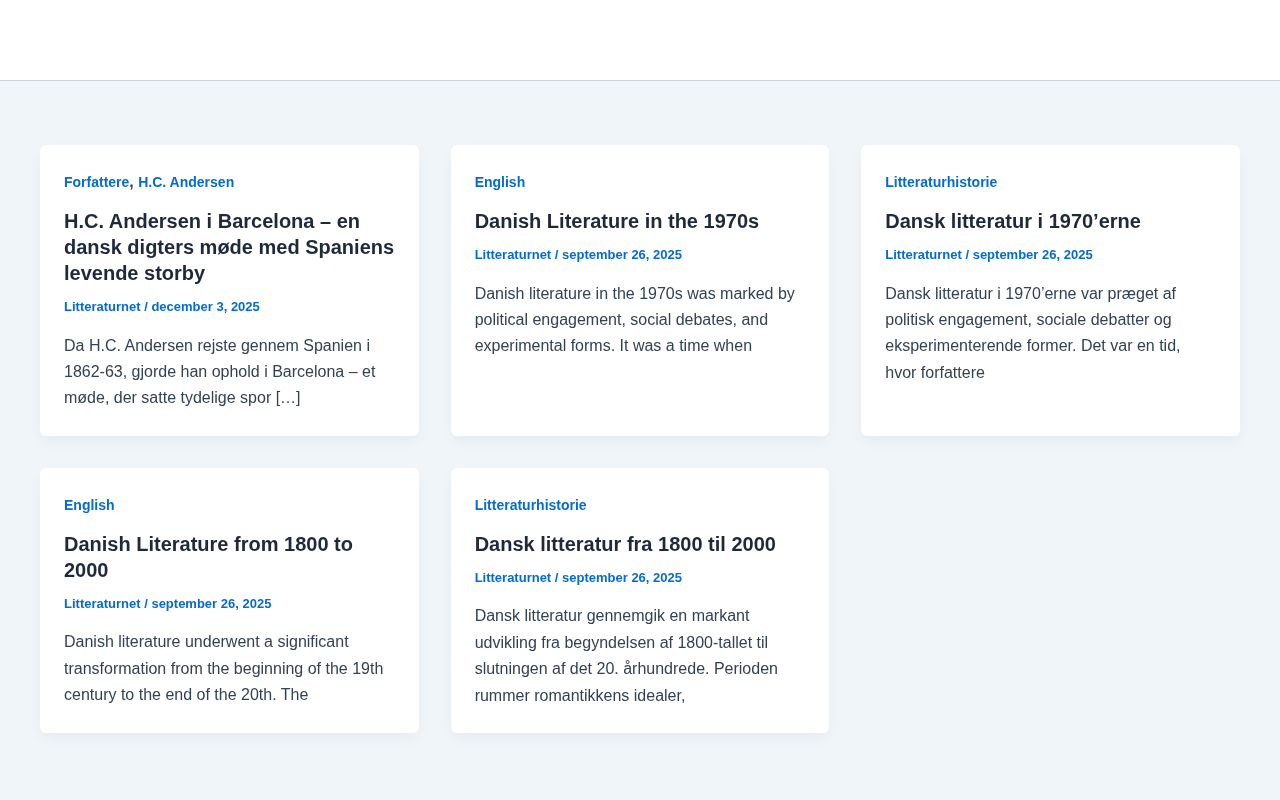Click Litteraturhistorie category above the 1800 til 2000 post
The height and width of the screenshot is (800, 1280).
530,505
